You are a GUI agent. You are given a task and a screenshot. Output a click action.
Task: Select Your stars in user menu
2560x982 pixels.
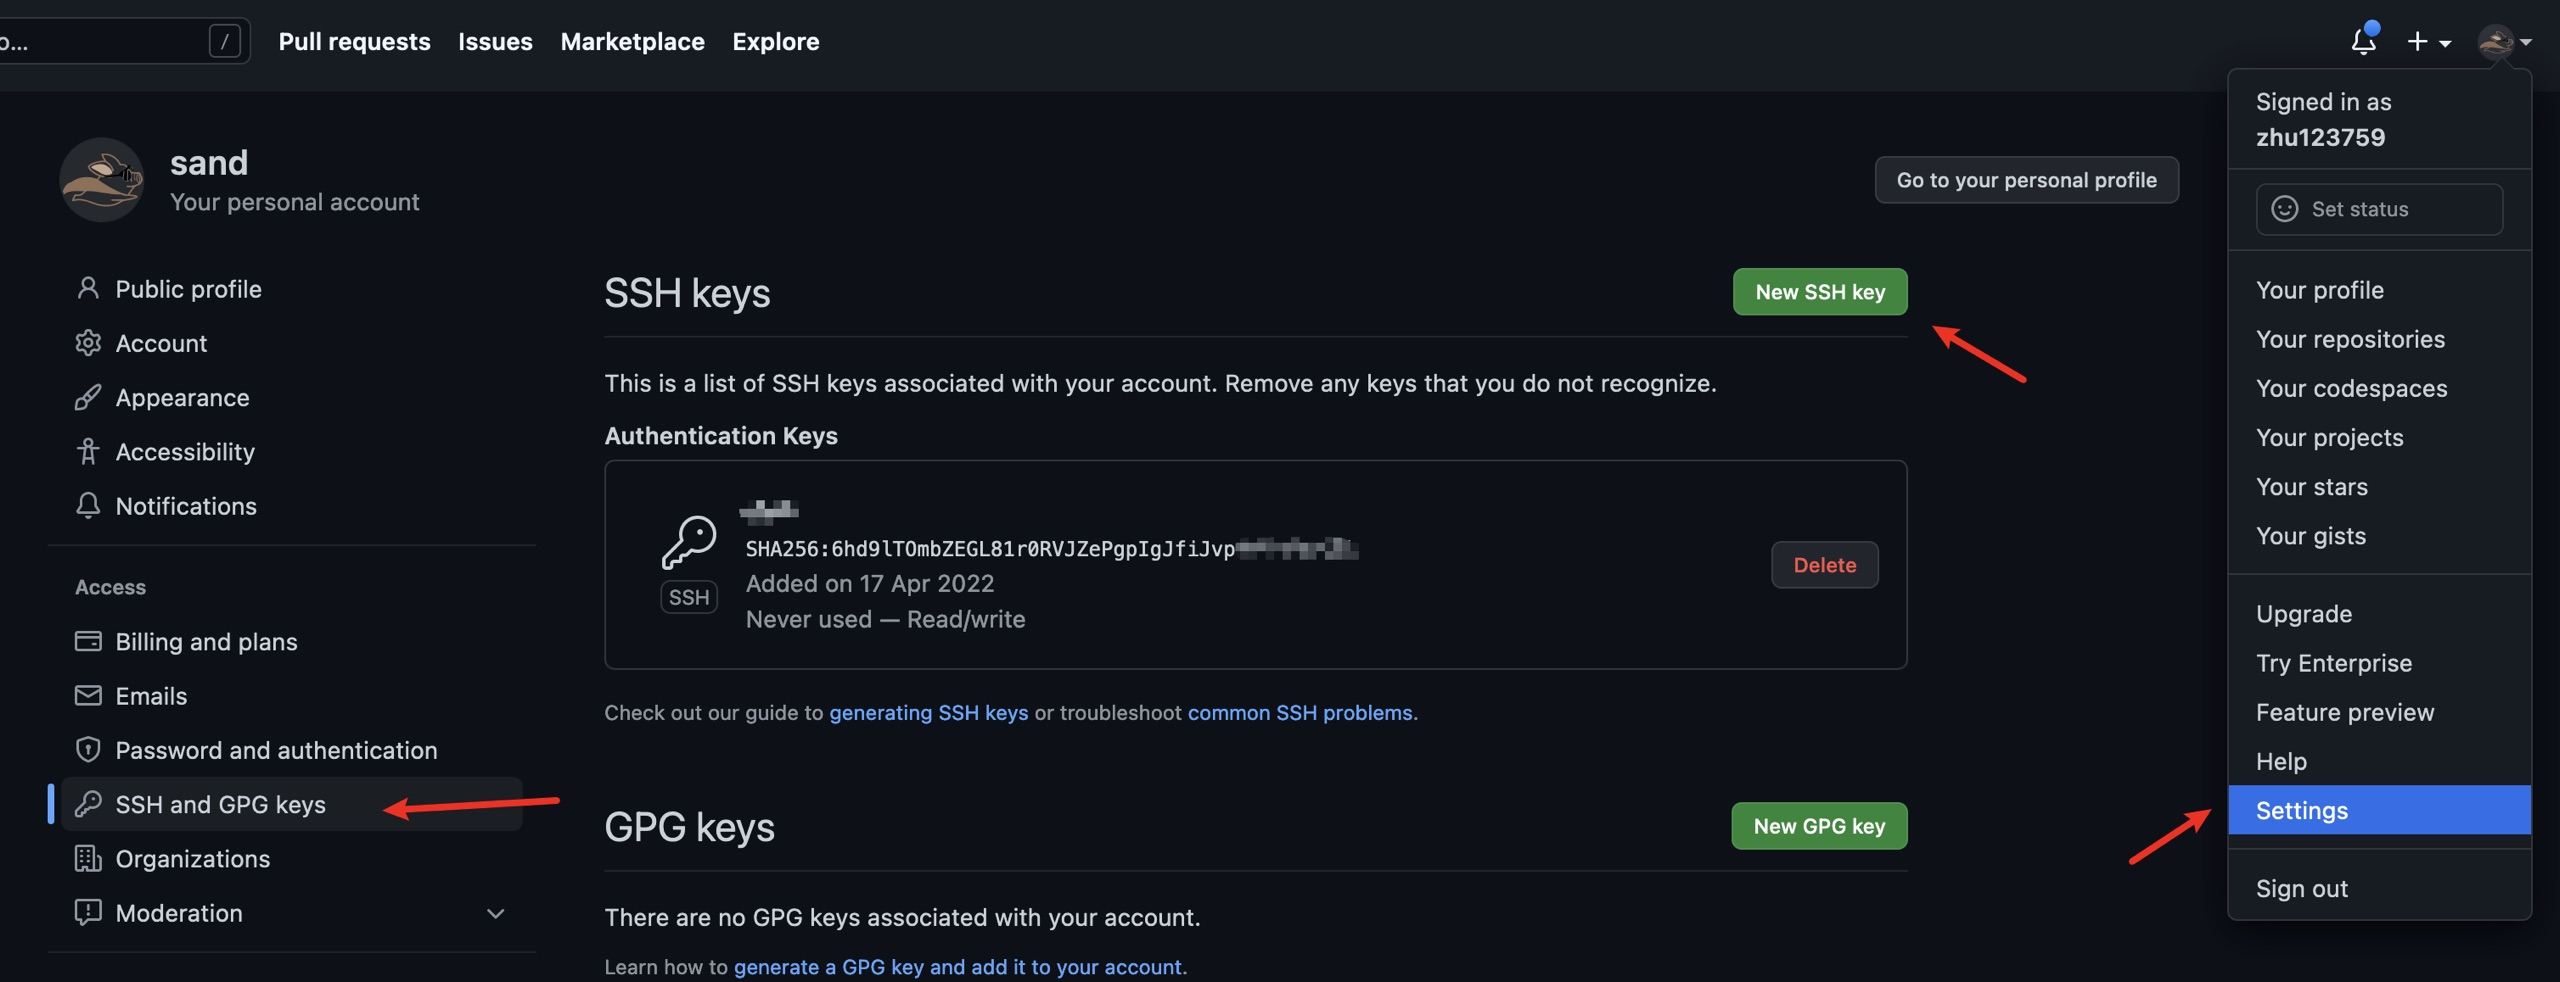(2379, 486)
